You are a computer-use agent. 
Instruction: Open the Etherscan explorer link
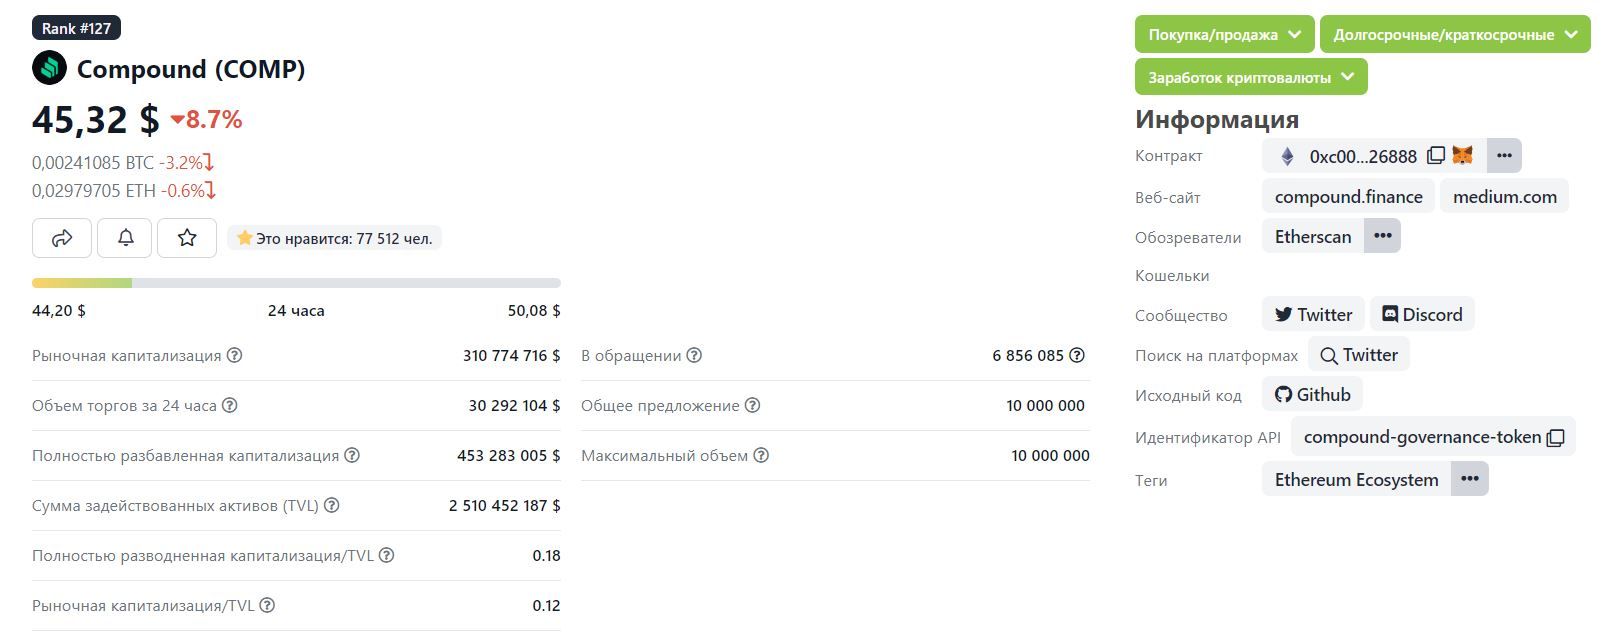coord(1313,236)
